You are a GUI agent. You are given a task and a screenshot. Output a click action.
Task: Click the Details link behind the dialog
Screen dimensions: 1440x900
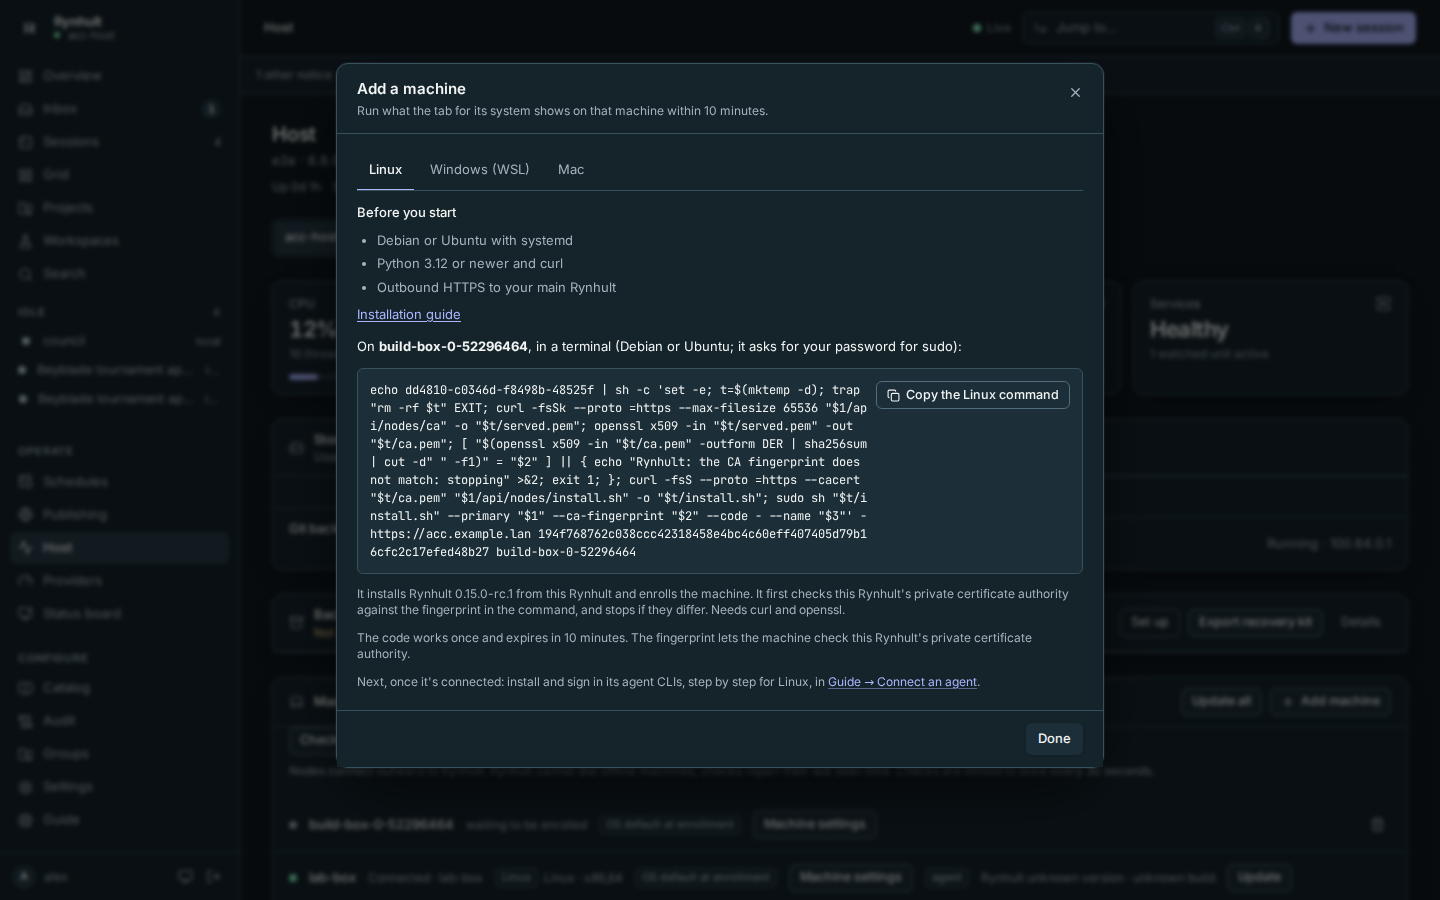[1360, 622]
